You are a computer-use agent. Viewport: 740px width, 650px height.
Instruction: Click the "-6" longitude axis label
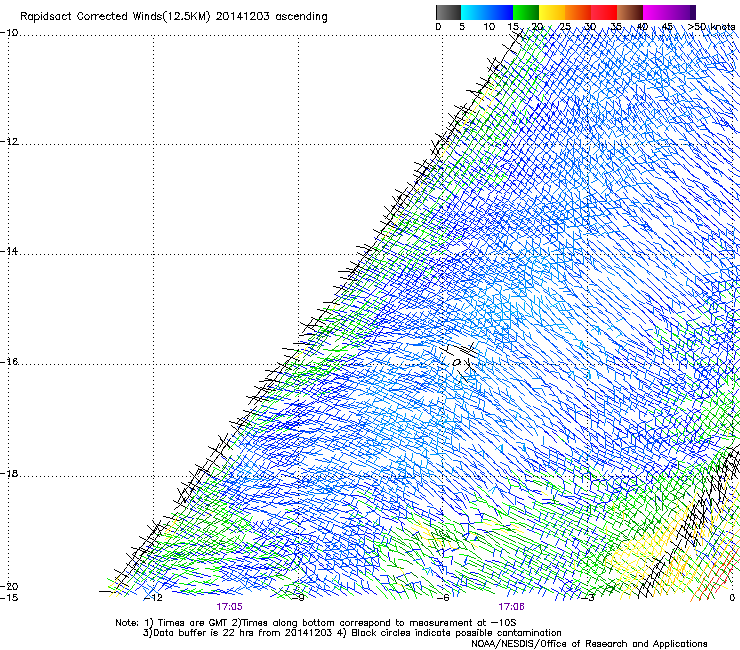(x=443, y=598)
